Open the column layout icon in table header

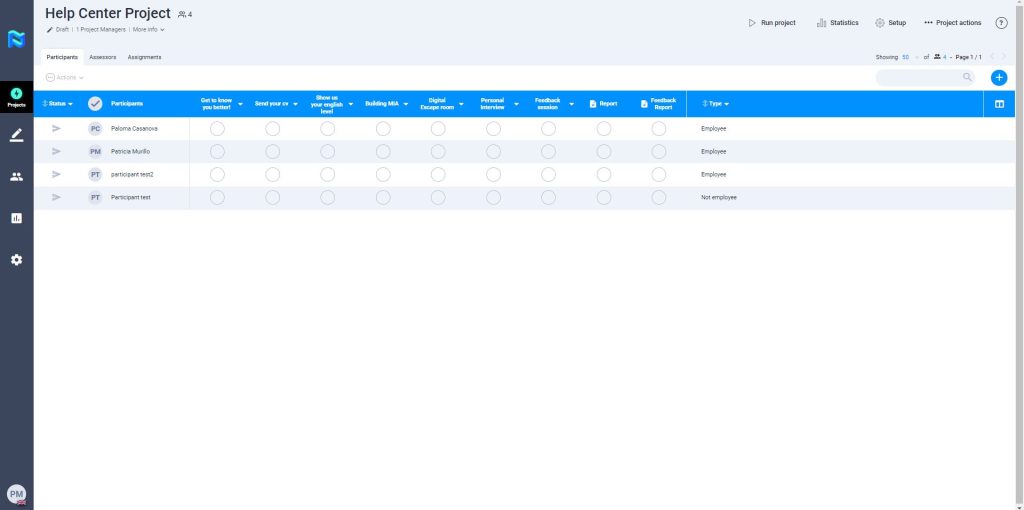pos(999,104)
